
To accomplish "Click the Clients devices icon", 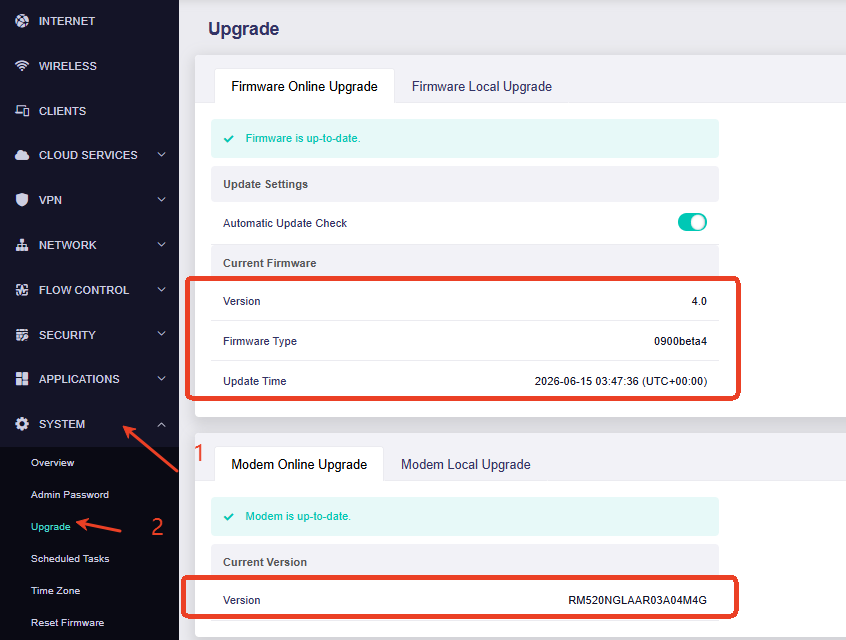I will point(22,111).
